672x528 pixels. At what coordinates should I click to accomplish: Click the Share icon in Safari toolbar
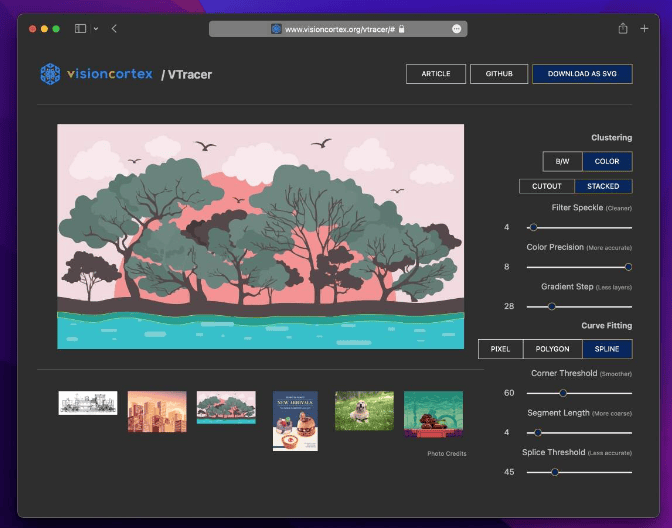coord(623,29)
